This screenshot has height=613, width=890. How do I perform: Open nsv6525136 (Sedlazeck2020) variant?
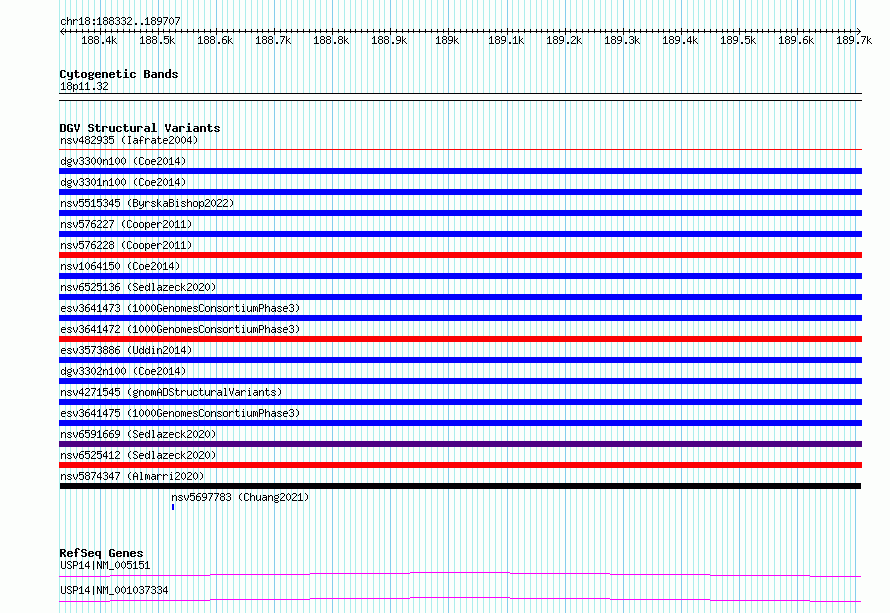[138, 287]
